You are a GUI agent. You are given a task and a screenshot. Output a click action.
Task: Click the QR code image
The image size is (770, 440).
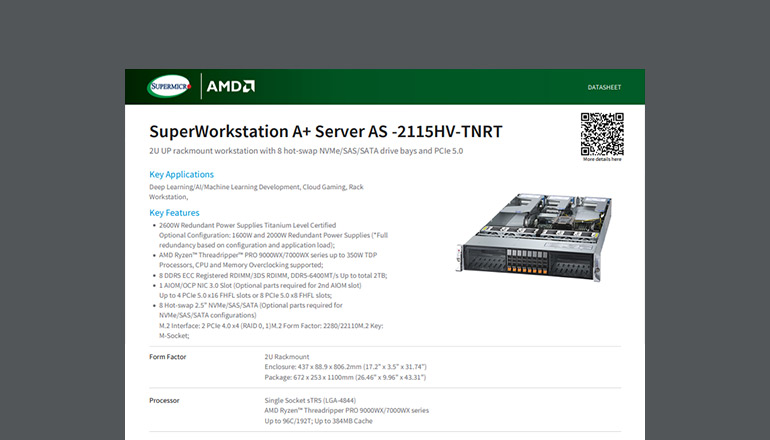601,134
